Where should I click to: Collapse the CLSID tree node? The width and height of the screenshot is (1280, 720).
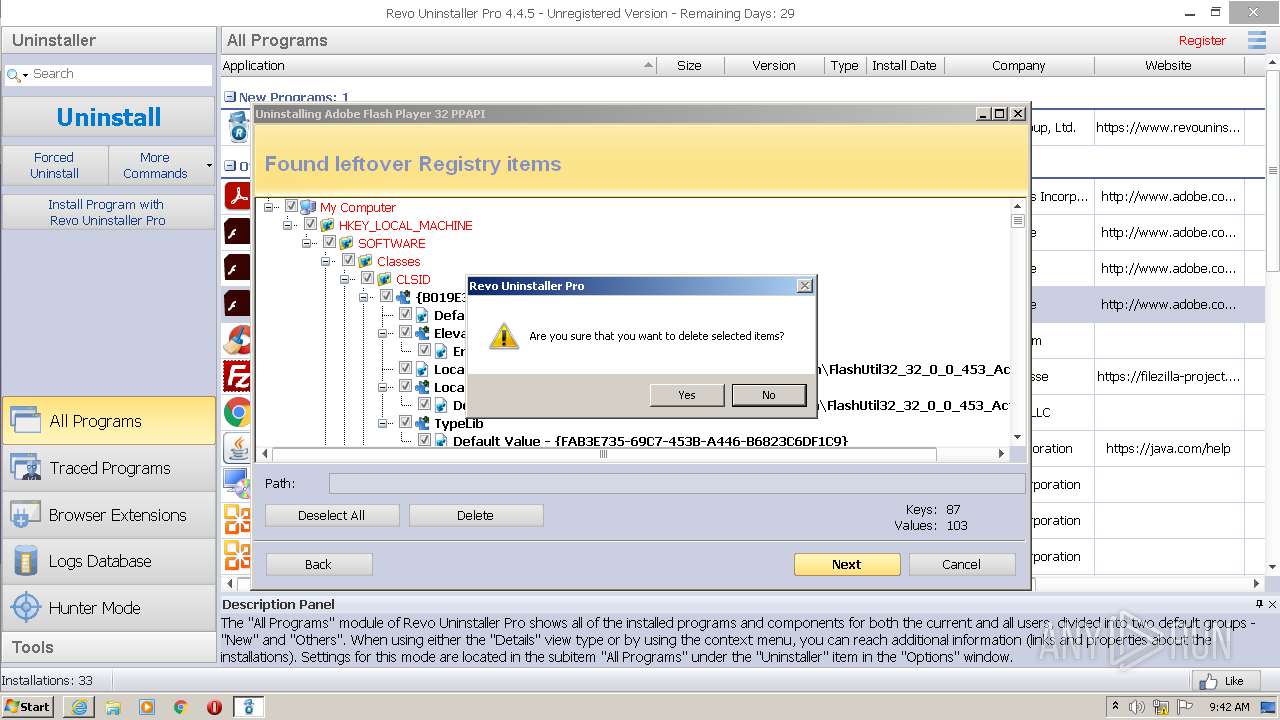coord(345,279)
